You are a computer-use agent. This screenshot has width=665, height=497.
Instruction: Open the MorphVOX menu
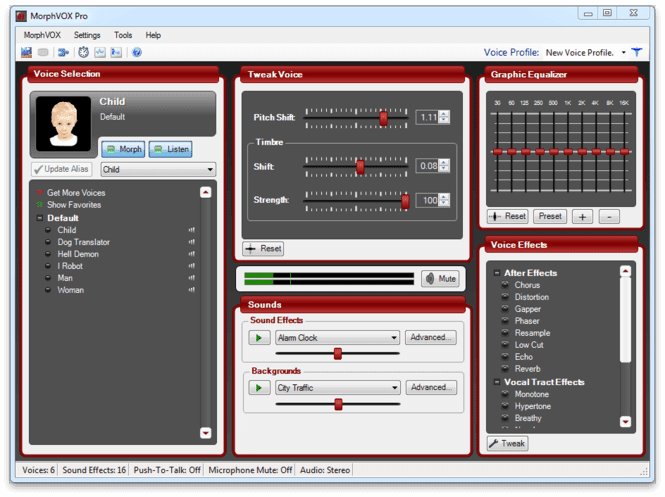click(x=42, y=35)
